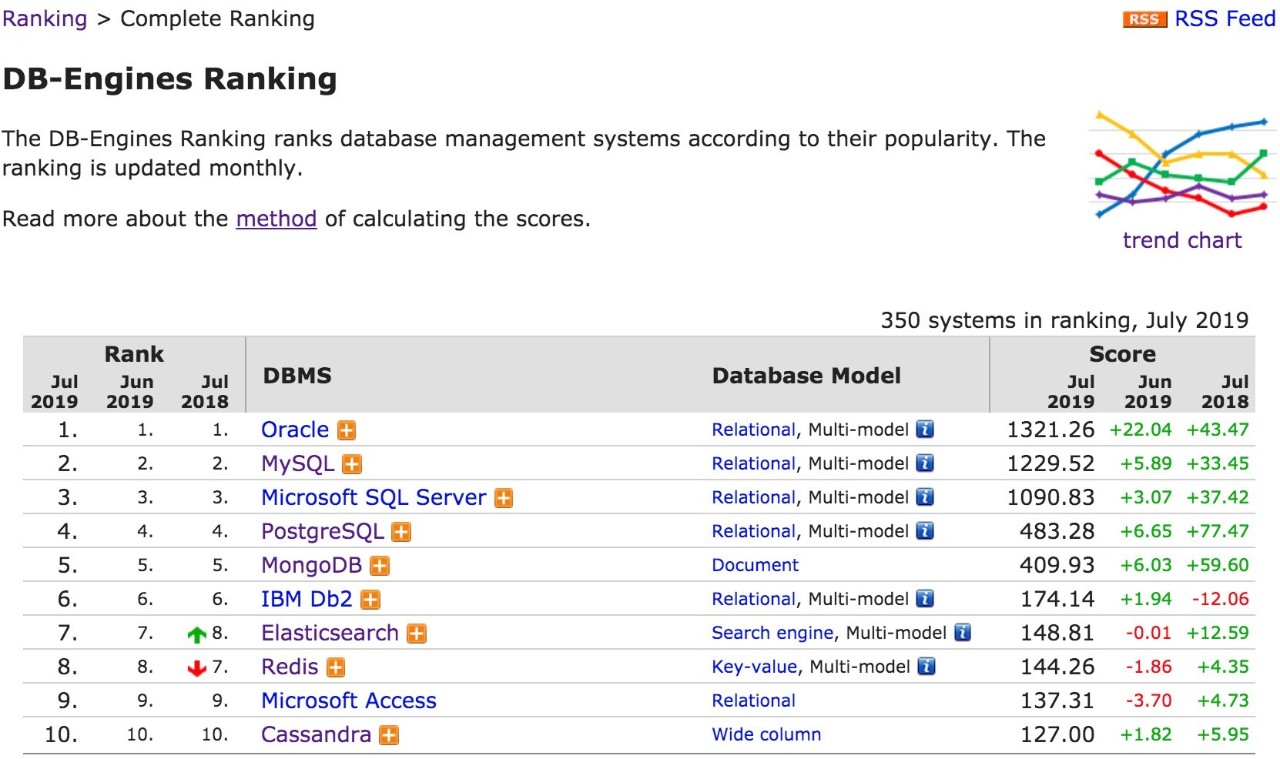Screen dimensions: 1280x759
Task: Click the info icon in the Oracle row
Action: (925, 430)
